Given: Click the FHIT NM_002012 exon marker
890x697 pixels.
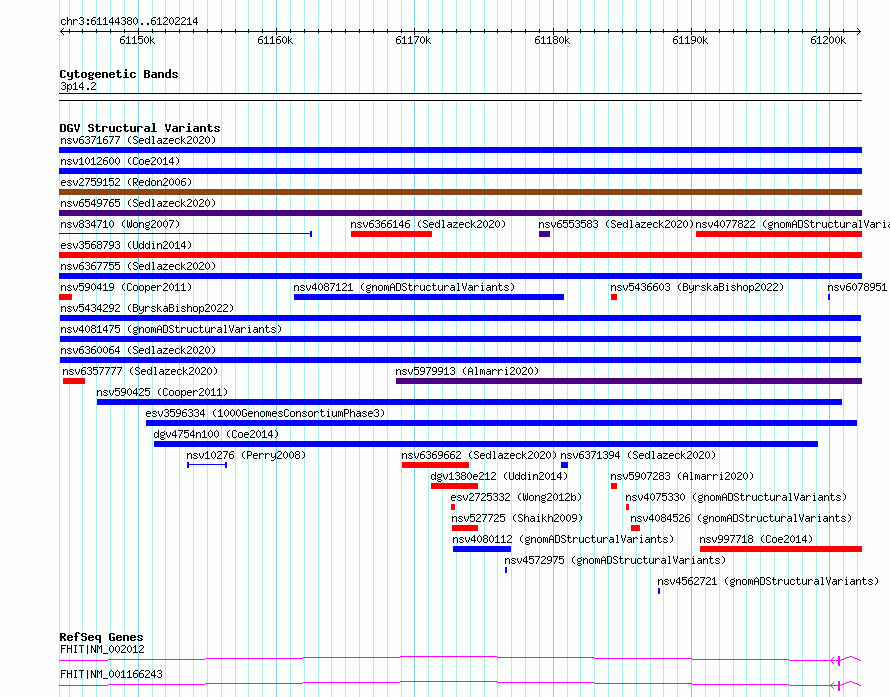Looking at the screenshot, I should click(x=838, y=661).
